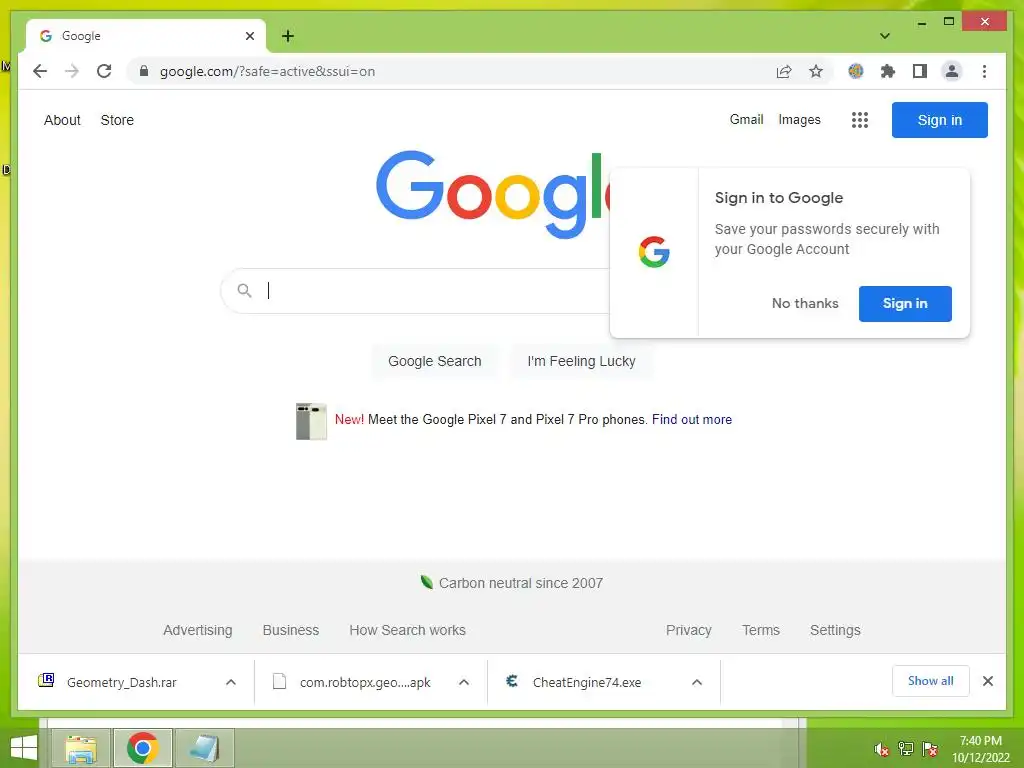The image size is (1024, 768).
Task: Click the Pixel 7 phone thumbnail
Action: [x=311, y=421]
